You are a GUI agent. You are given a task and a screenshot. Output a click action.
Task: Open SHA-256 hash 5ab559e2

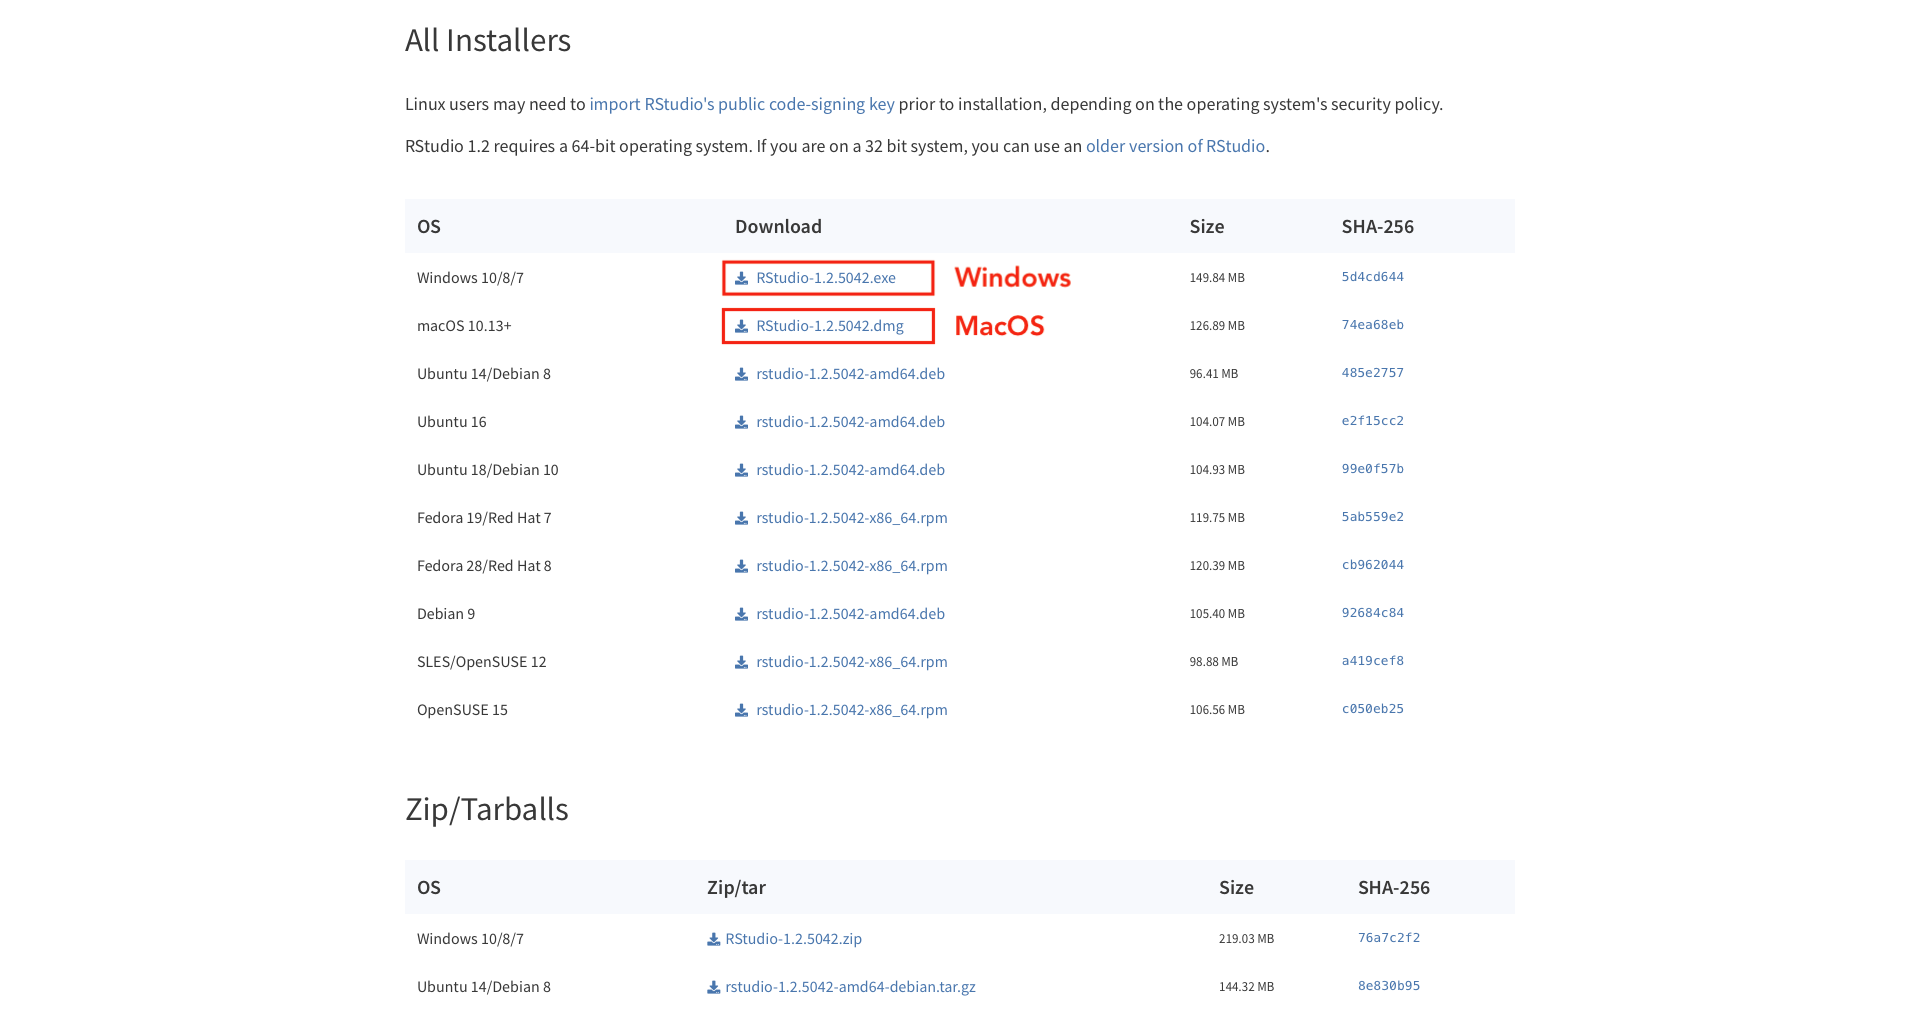(1372, 517)
